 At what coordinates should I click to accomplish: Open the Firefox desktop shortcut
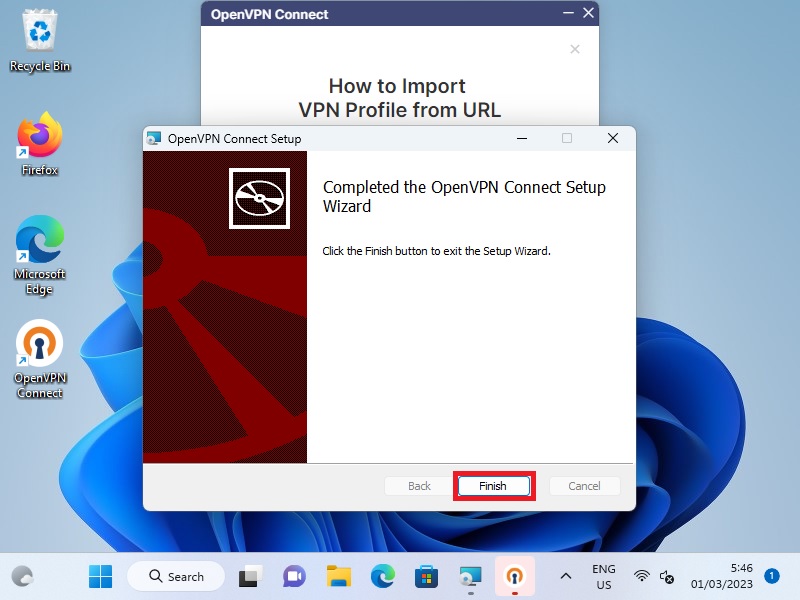coord(40,143)
